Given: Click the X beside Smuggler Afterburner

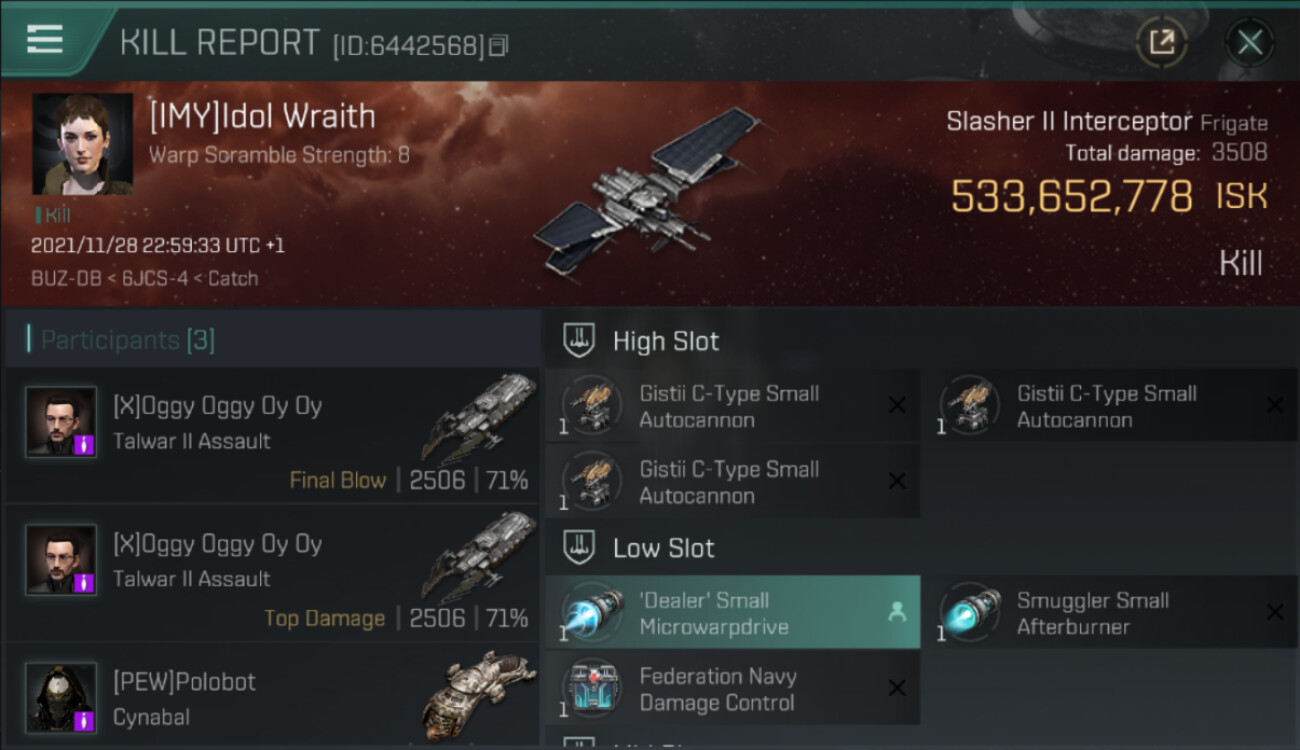Looking at the screenshot, I should point(1274,612).
